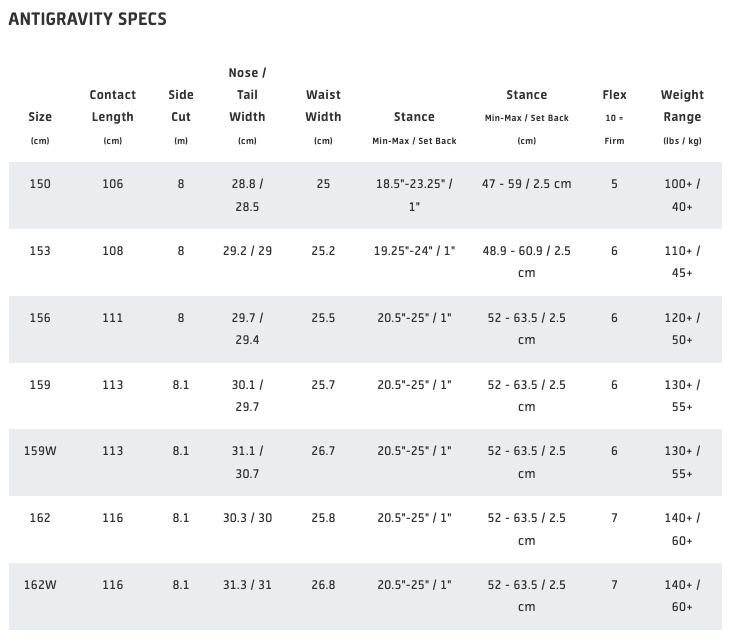Select the 150 size row cell
This screenshot has width=733, height=638.
coord(40,185)
